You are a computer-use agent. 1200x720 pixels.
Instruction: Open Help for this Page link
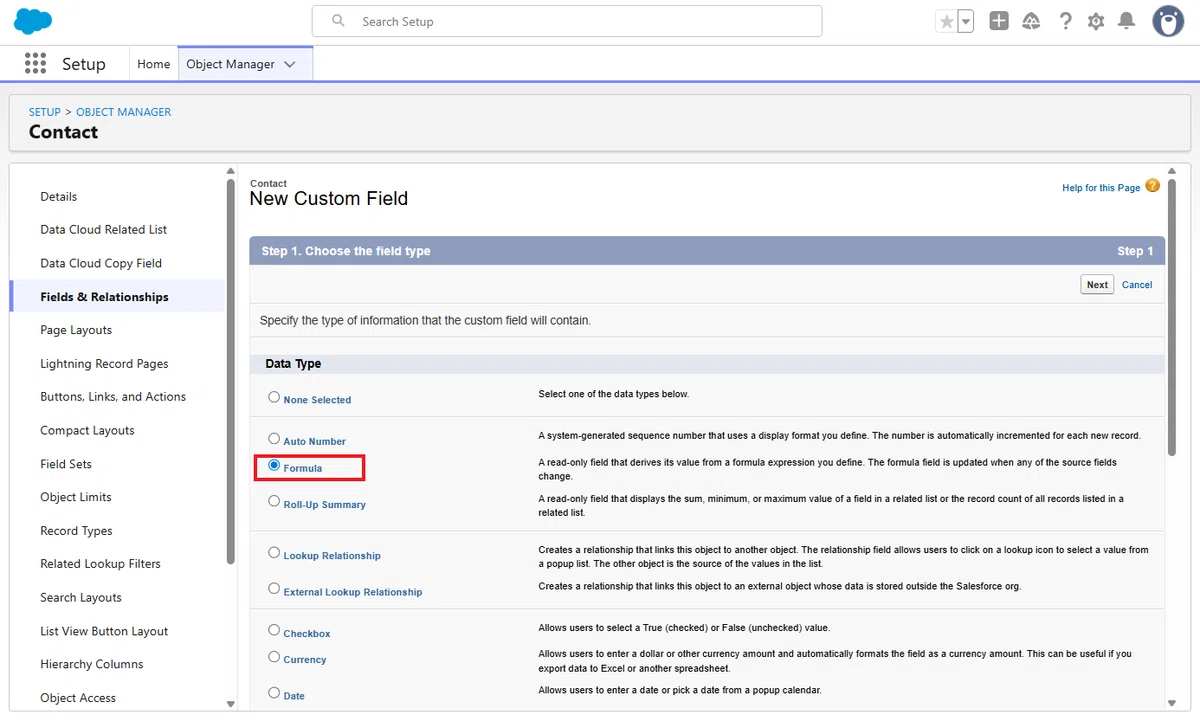[x=1101, y=188]
